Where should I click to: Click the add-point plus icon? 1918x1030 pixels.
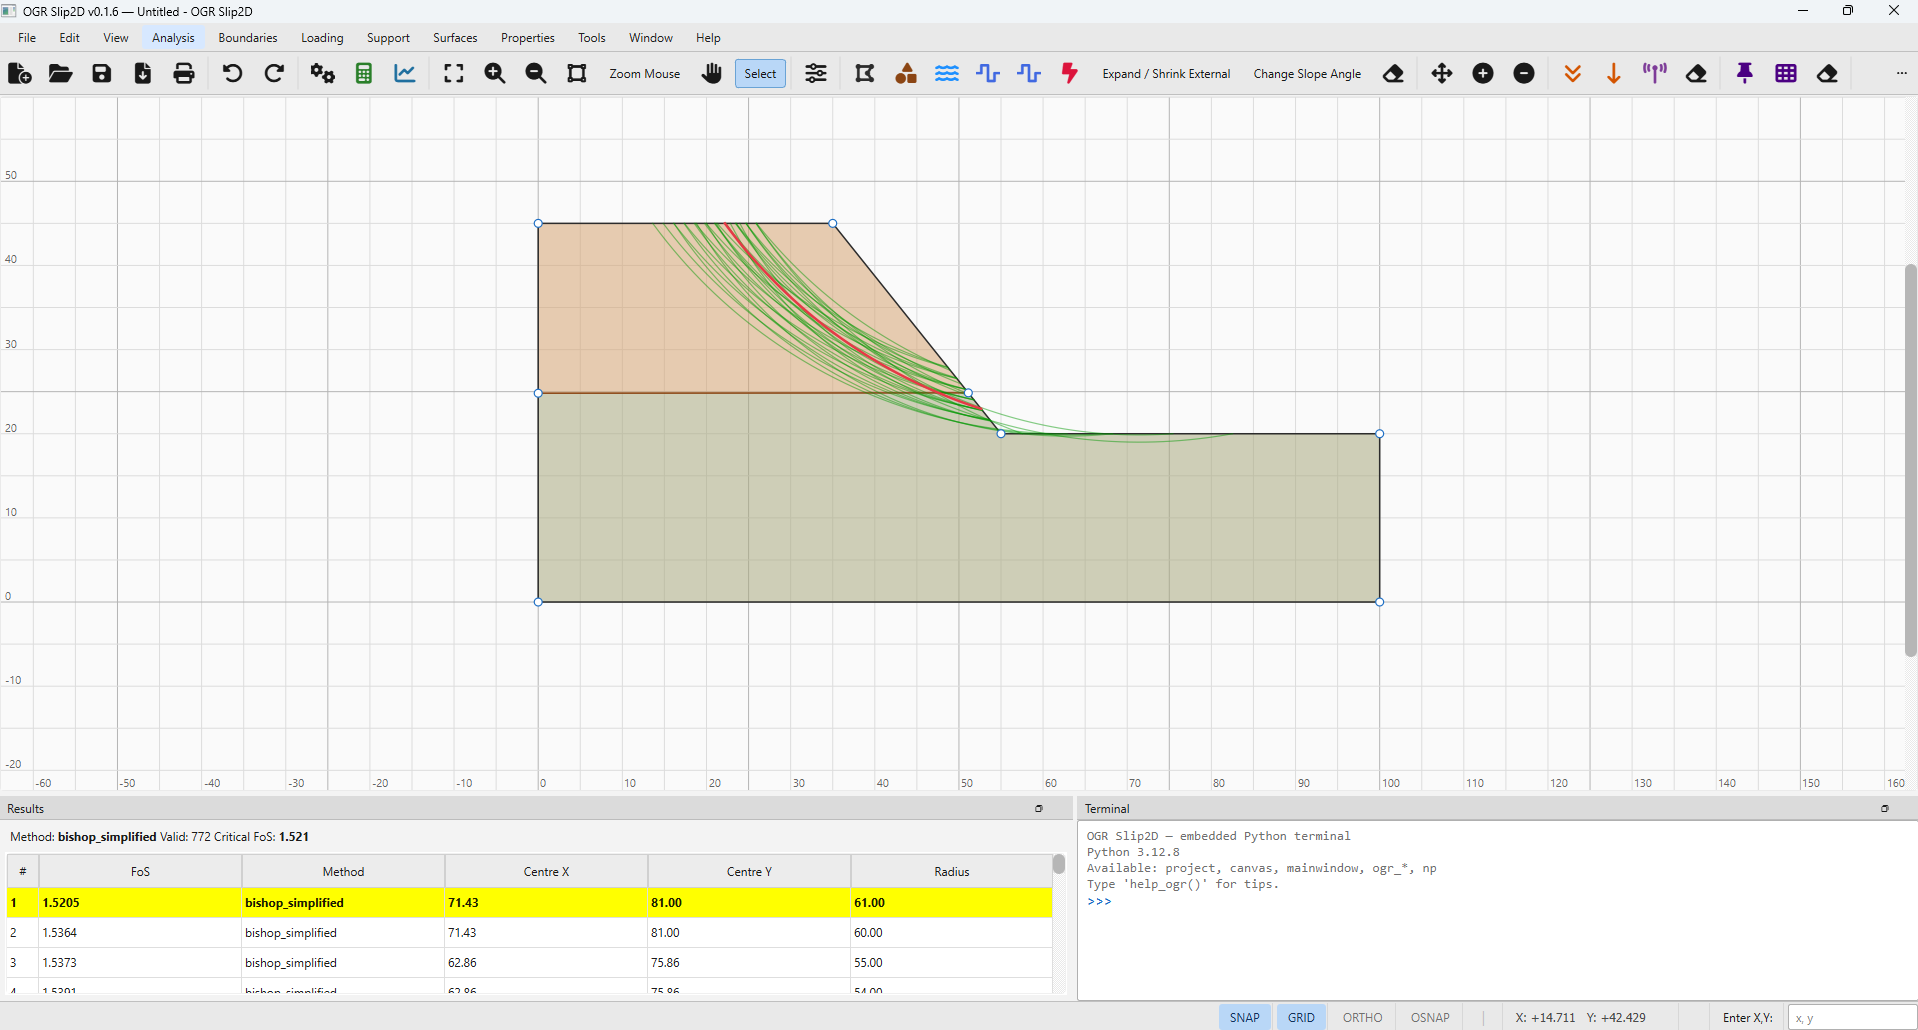1483,73
